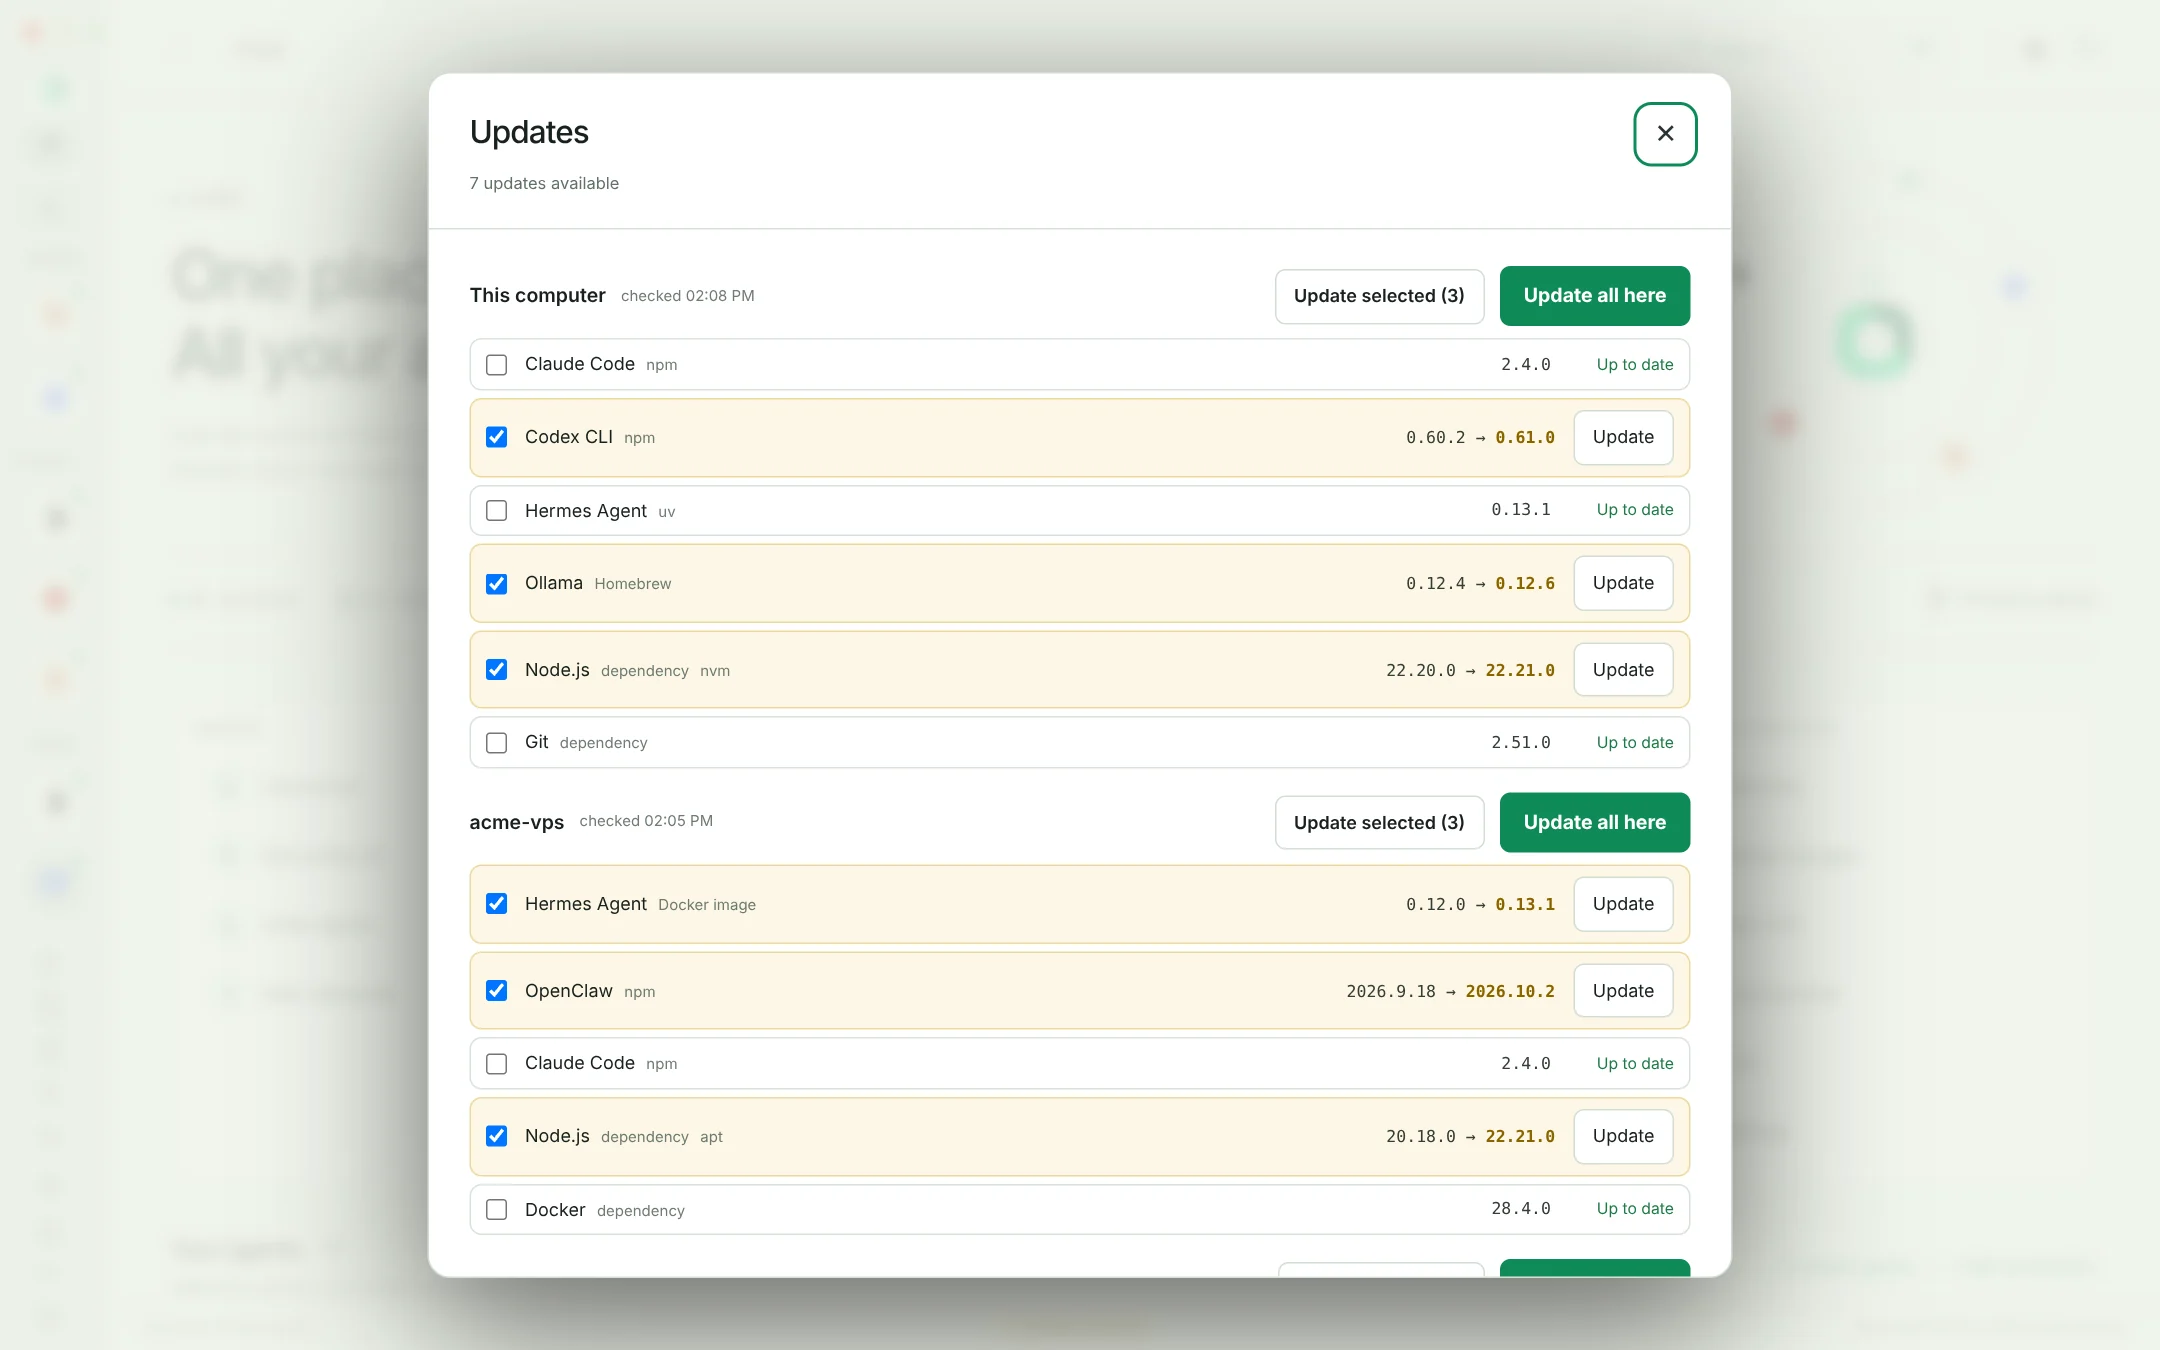Image resolution: width=2160 pixels, height=1350 pixels.
Task: Click the '7 updates available' text
Action: coord(544,183)
